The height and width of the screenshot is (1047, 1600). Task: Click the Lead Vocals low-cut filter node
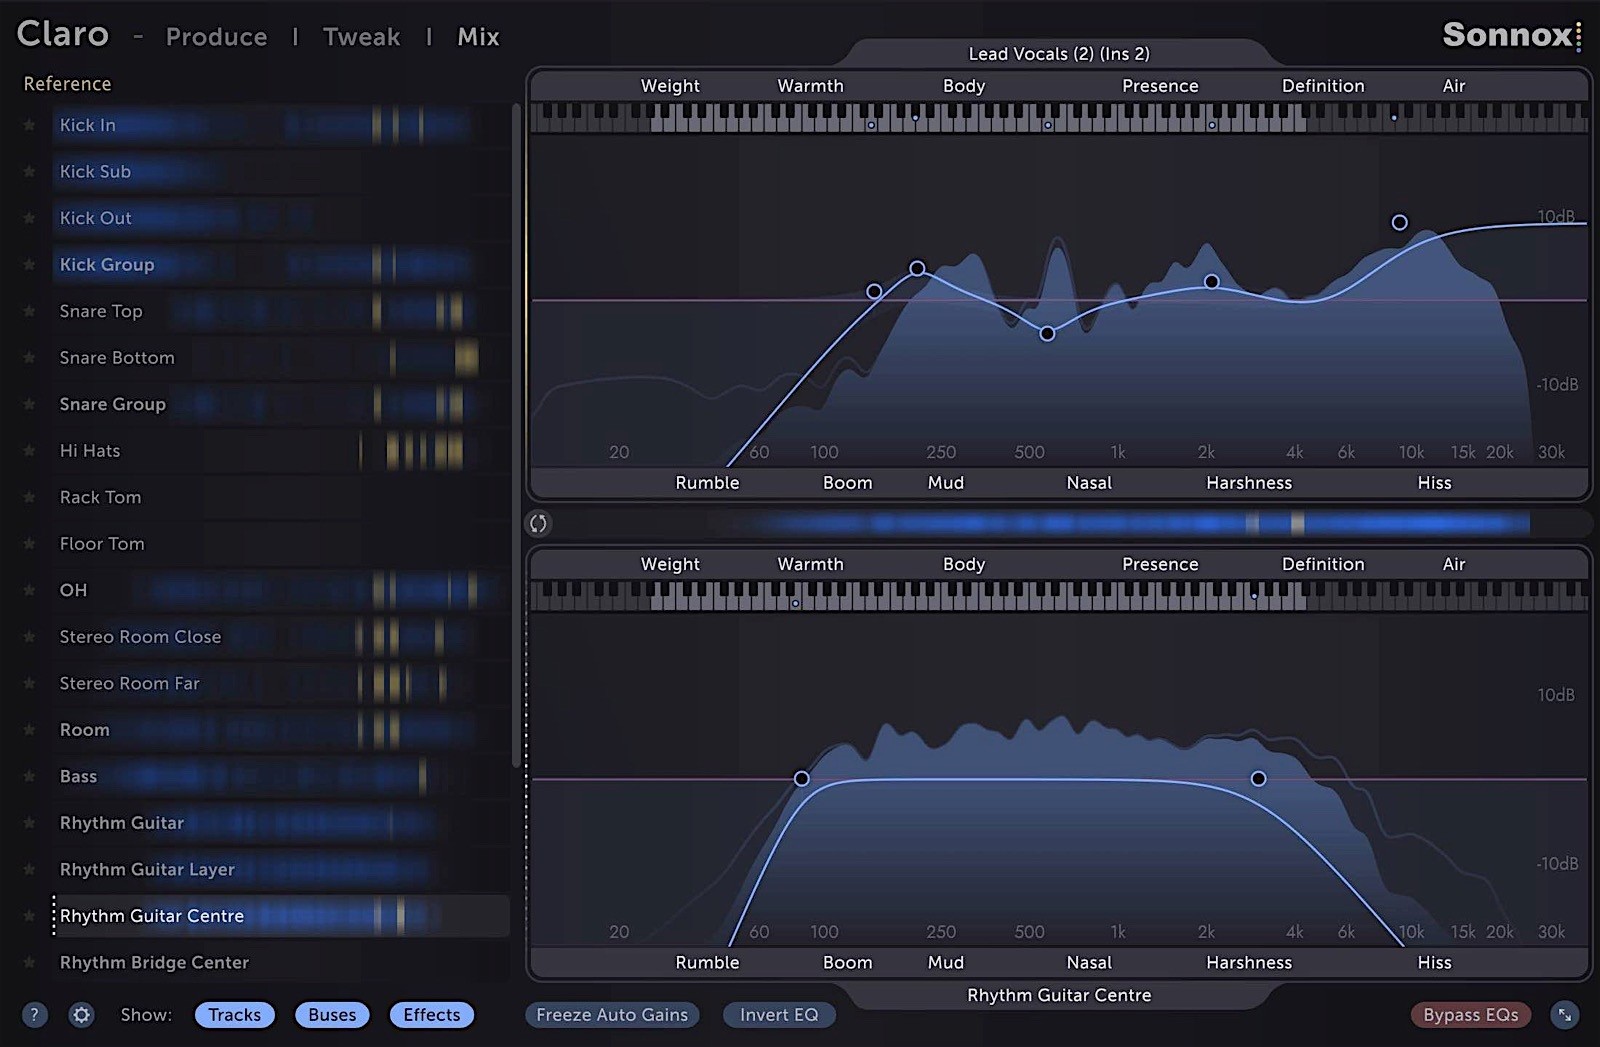874,291
